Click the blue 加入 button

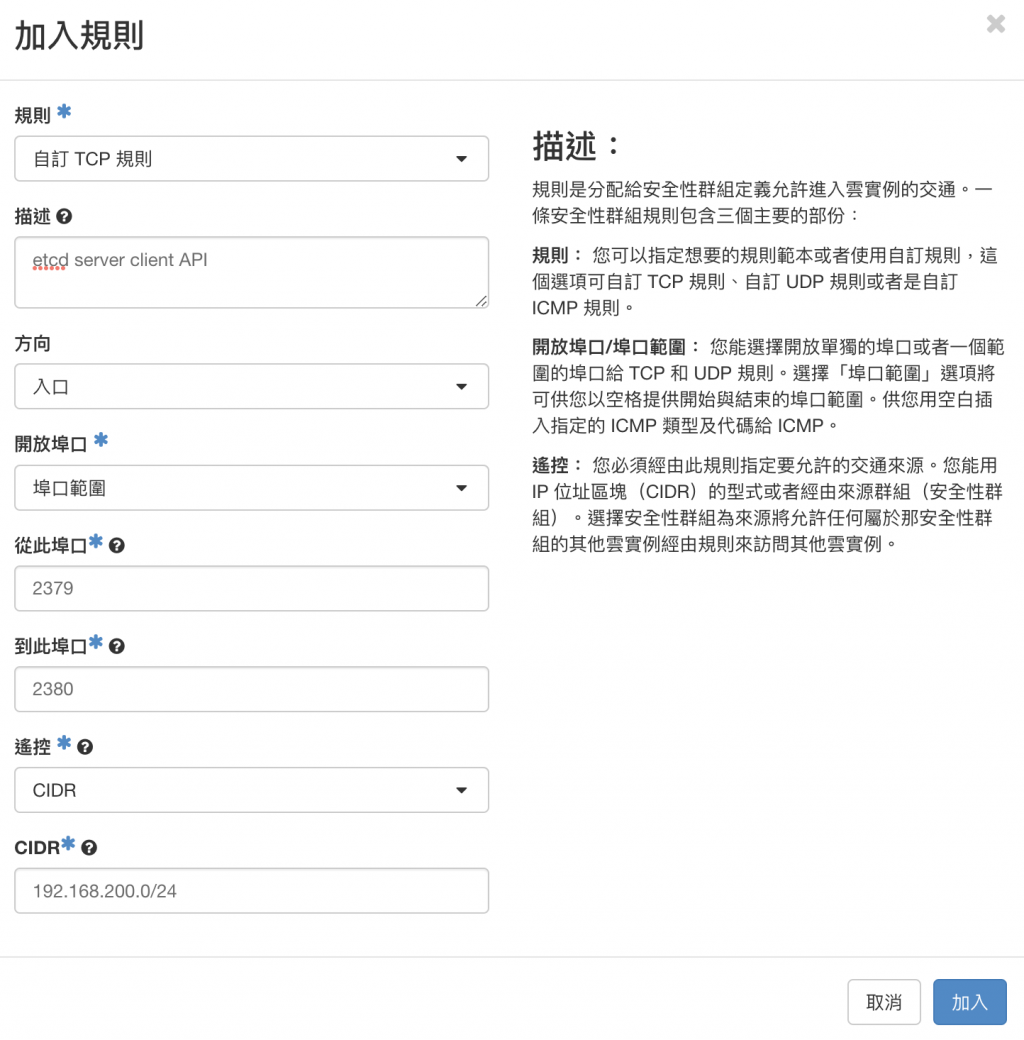(x=970, y=1002)
